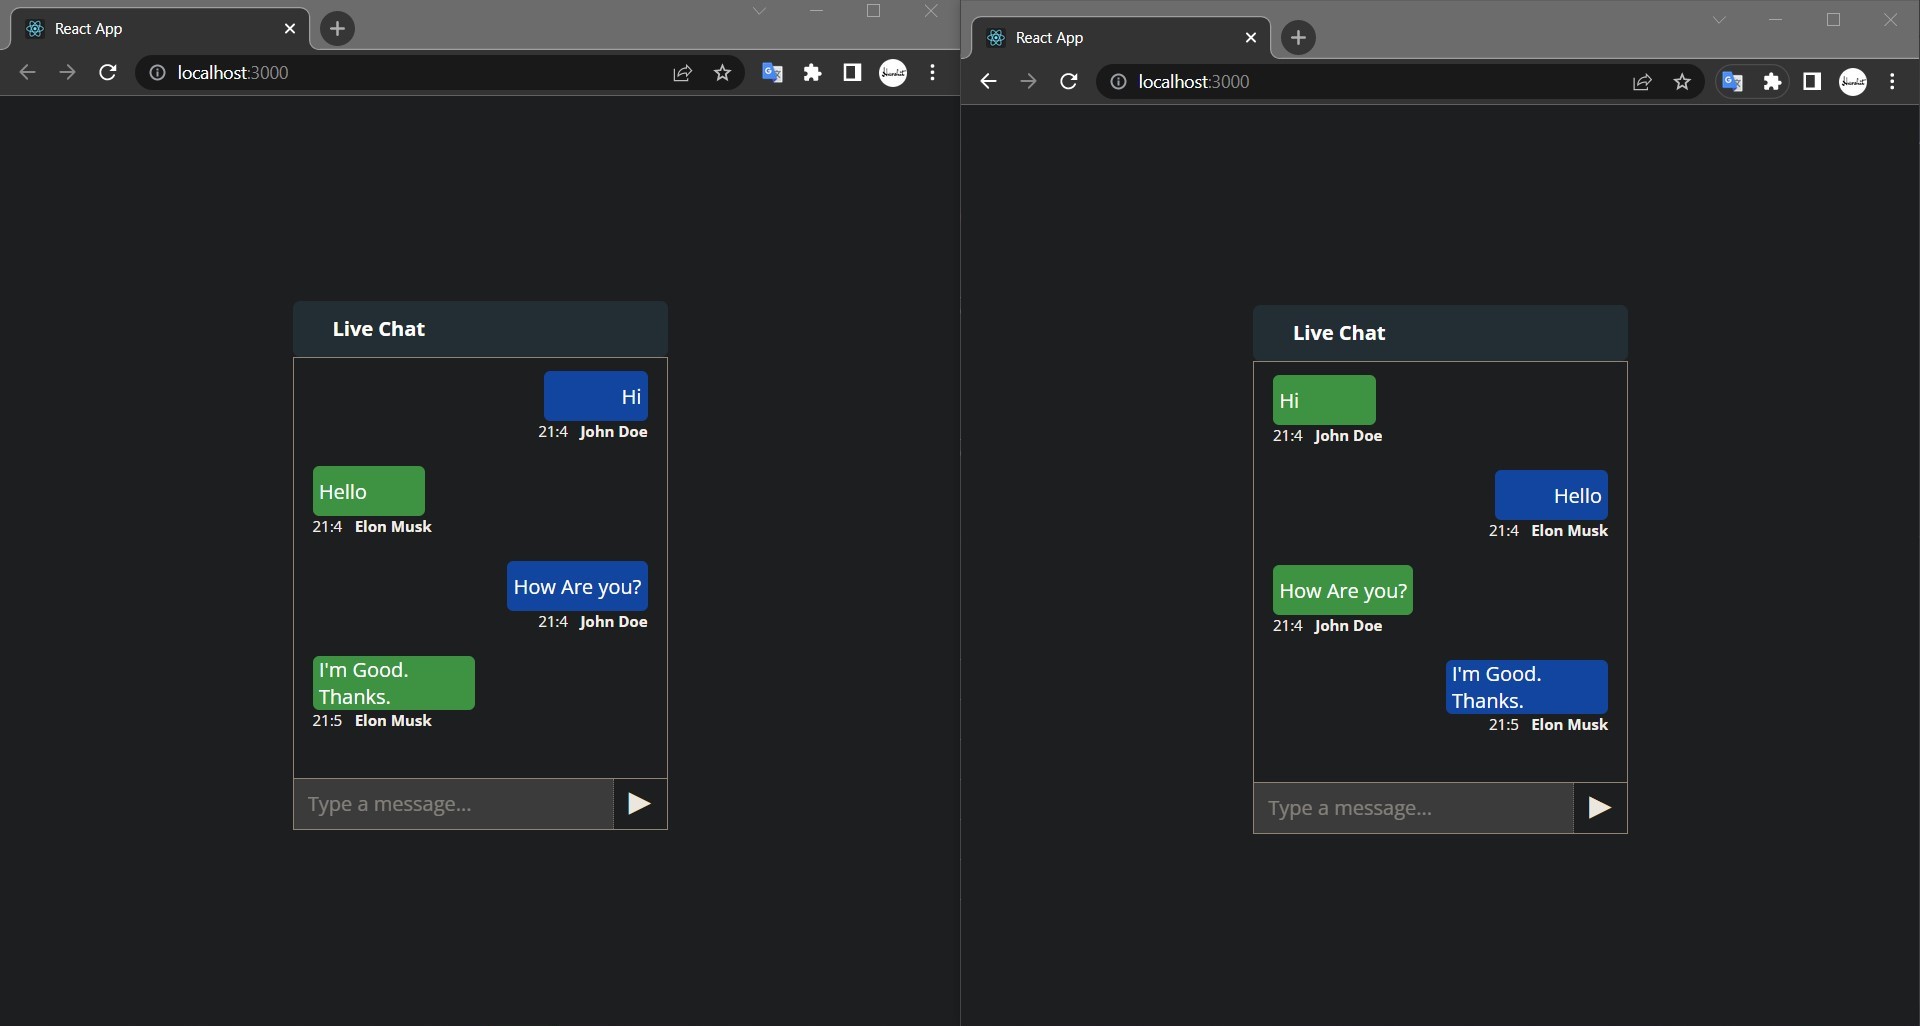Click the Type a message input field
The height and width of the screenshot is (1026, 1920).
(x=450, y=803)
